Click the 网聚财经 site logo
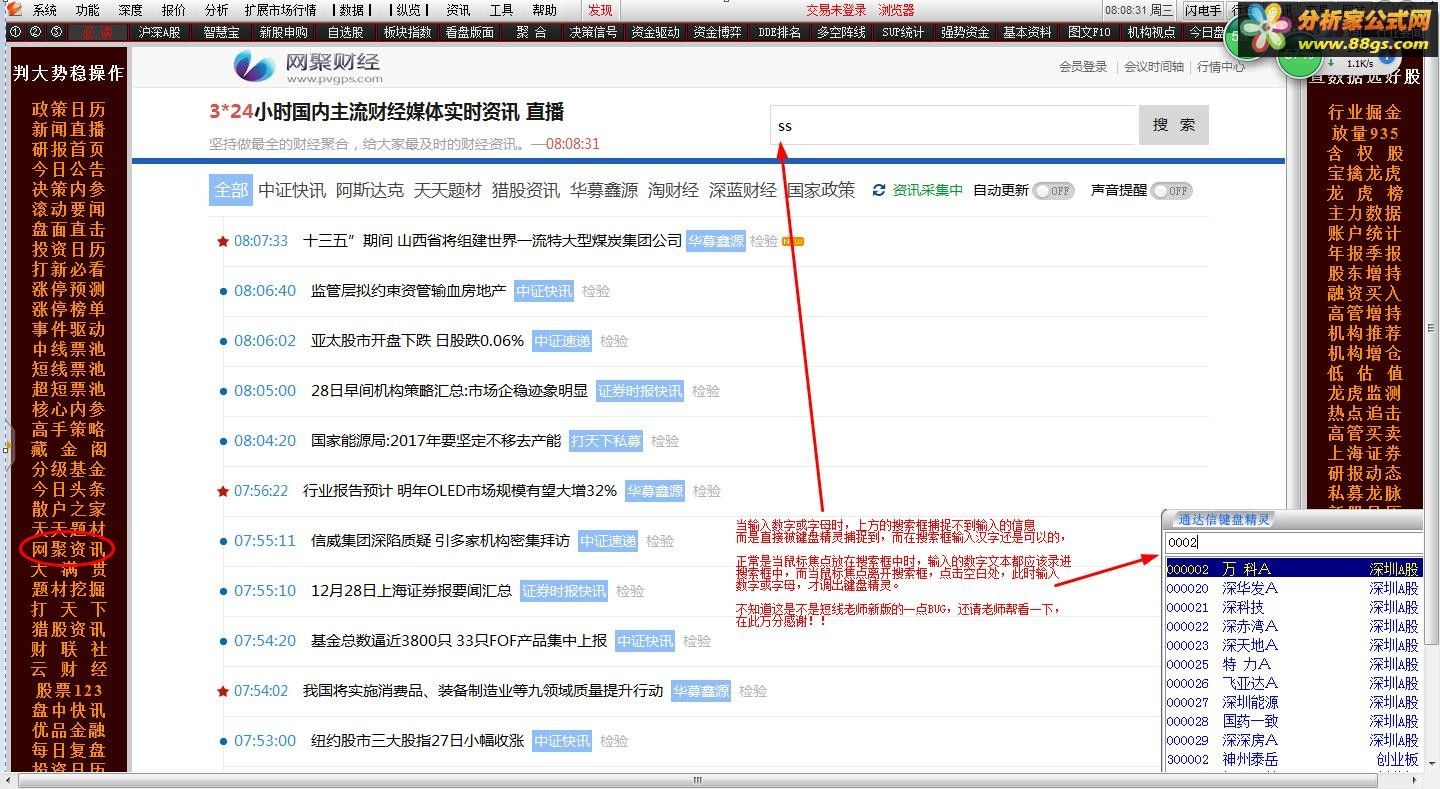 pyautogui.click(x=308, y=67)
